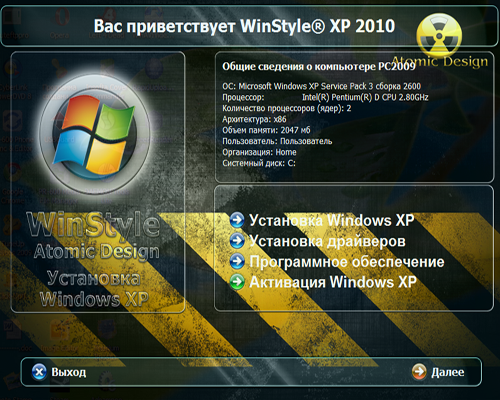Select Активация Windows XP option
The height and width of the screenshot is (400, 500).
point(333,282)
